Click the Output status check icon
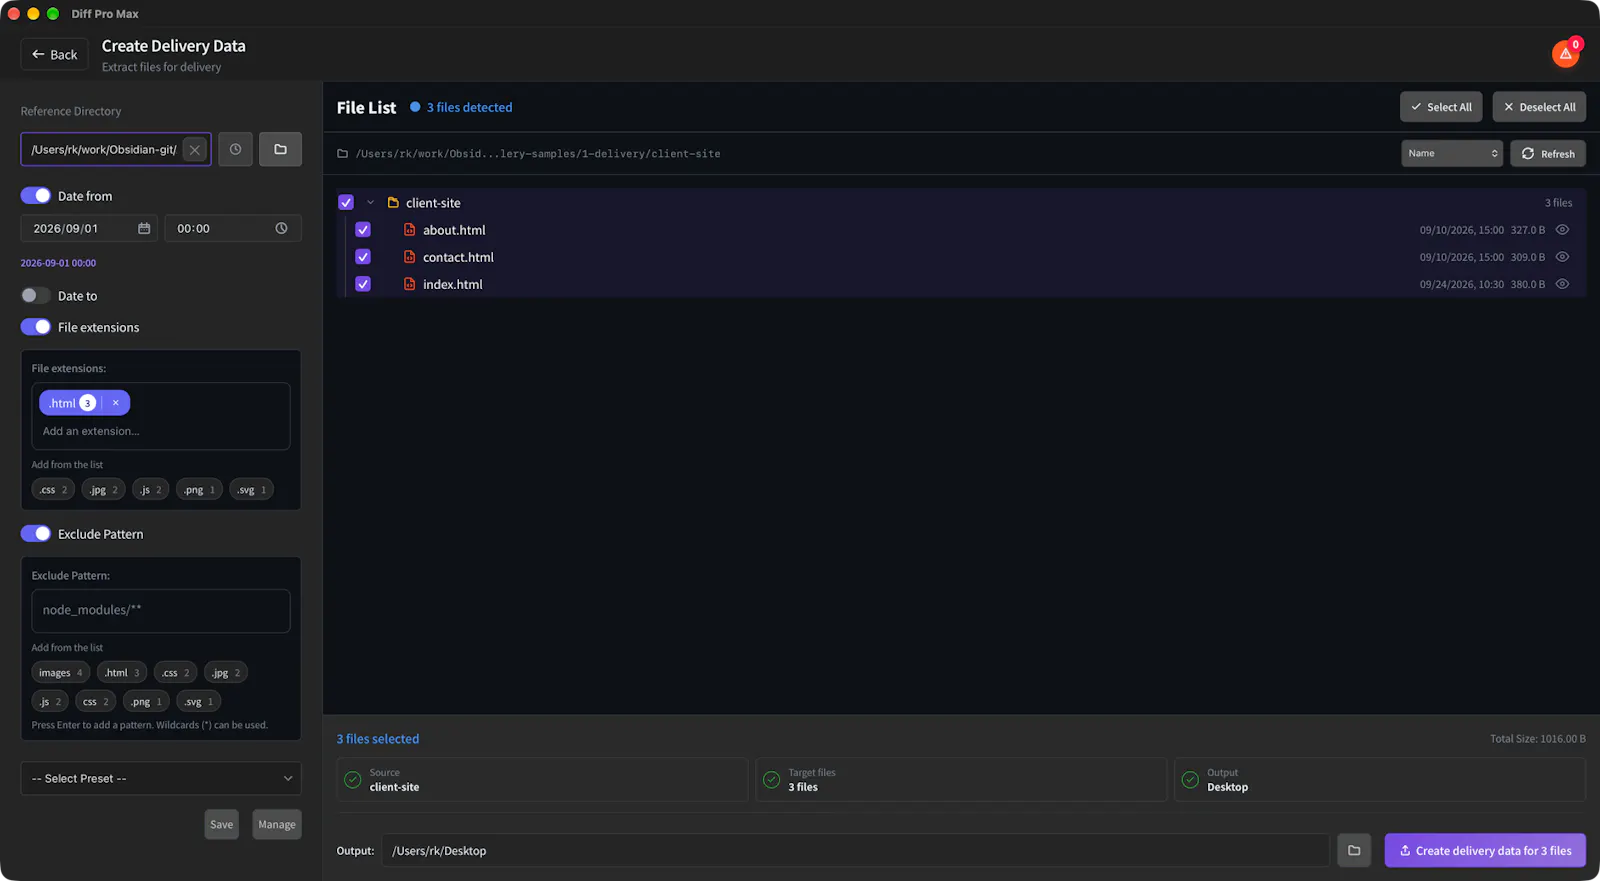Screen dimensions: 1600x881 [x=1190, y=780]
